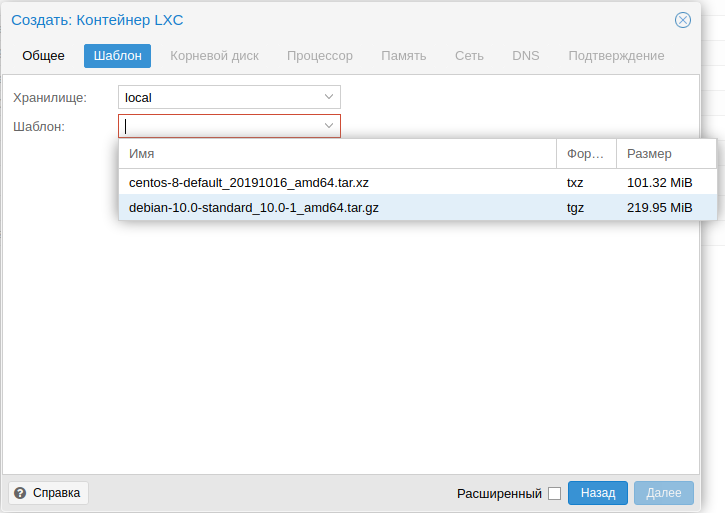Go to the Процессор tab
725x513 pixels.
(x=319, y=56)
